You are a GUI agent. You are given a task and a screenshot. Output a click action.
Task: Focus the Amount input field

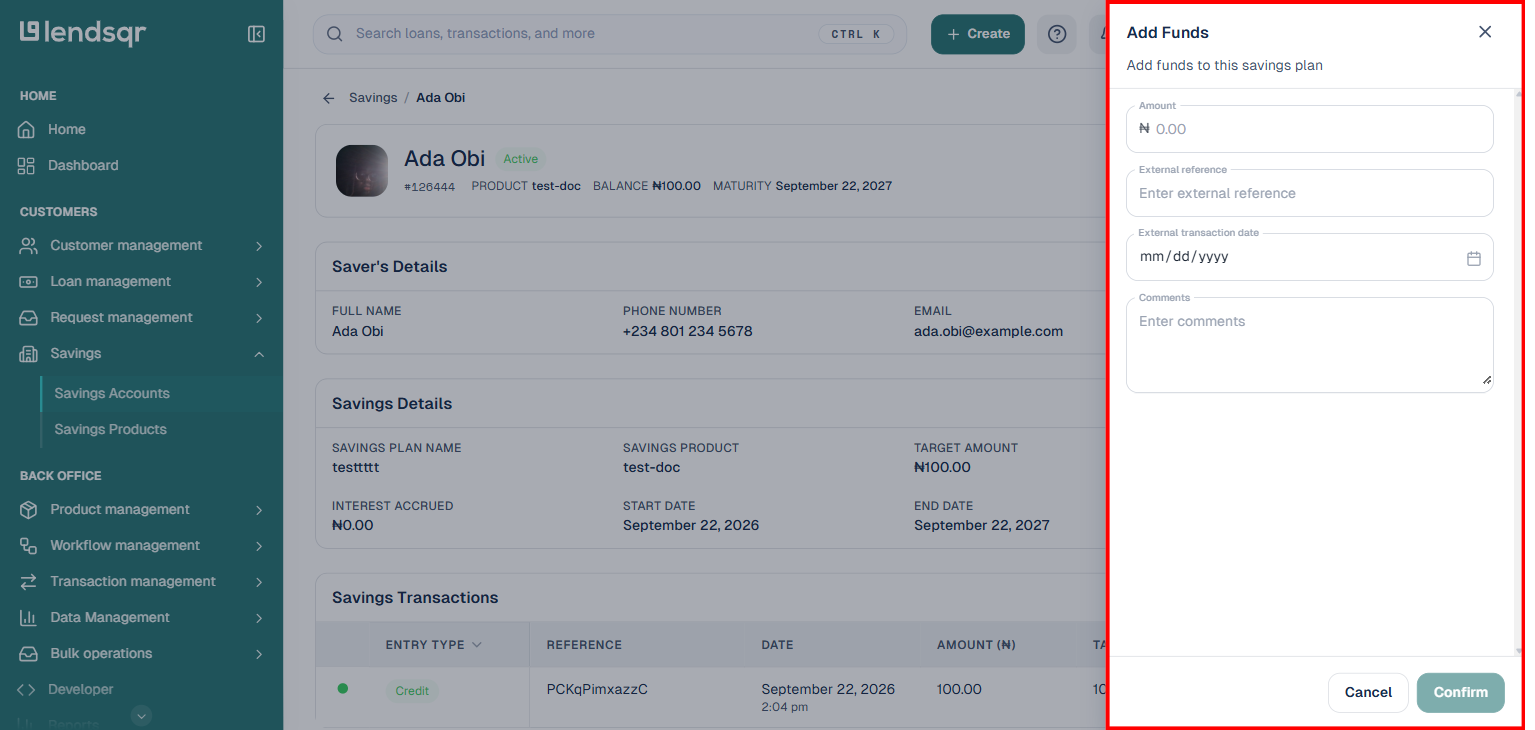tap(1310, 129)
